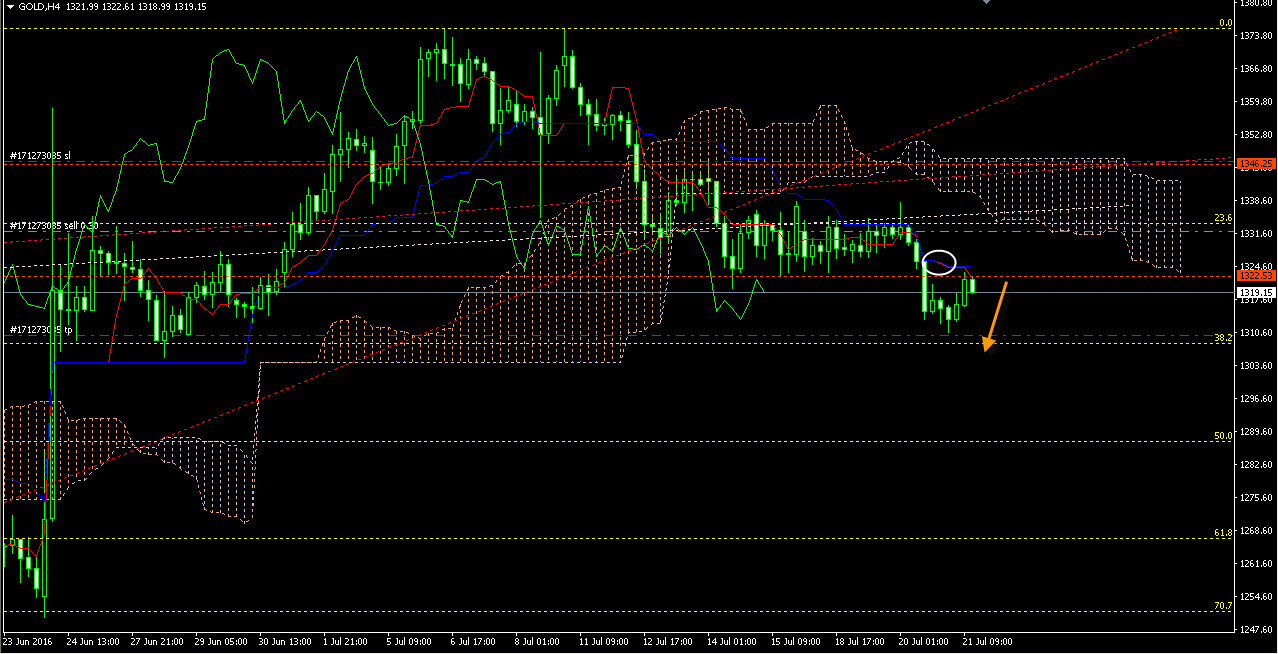Click the 23 Jun 2016 date label

point(27,641)
